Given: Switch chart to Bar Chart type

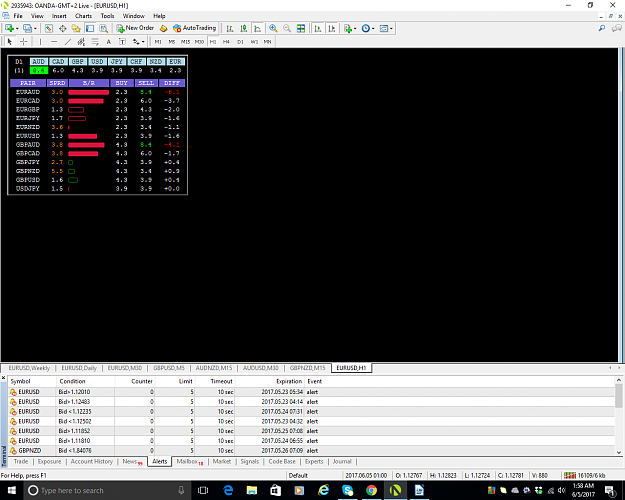Looking at the screenshot, I should click(x=230, y=28).
